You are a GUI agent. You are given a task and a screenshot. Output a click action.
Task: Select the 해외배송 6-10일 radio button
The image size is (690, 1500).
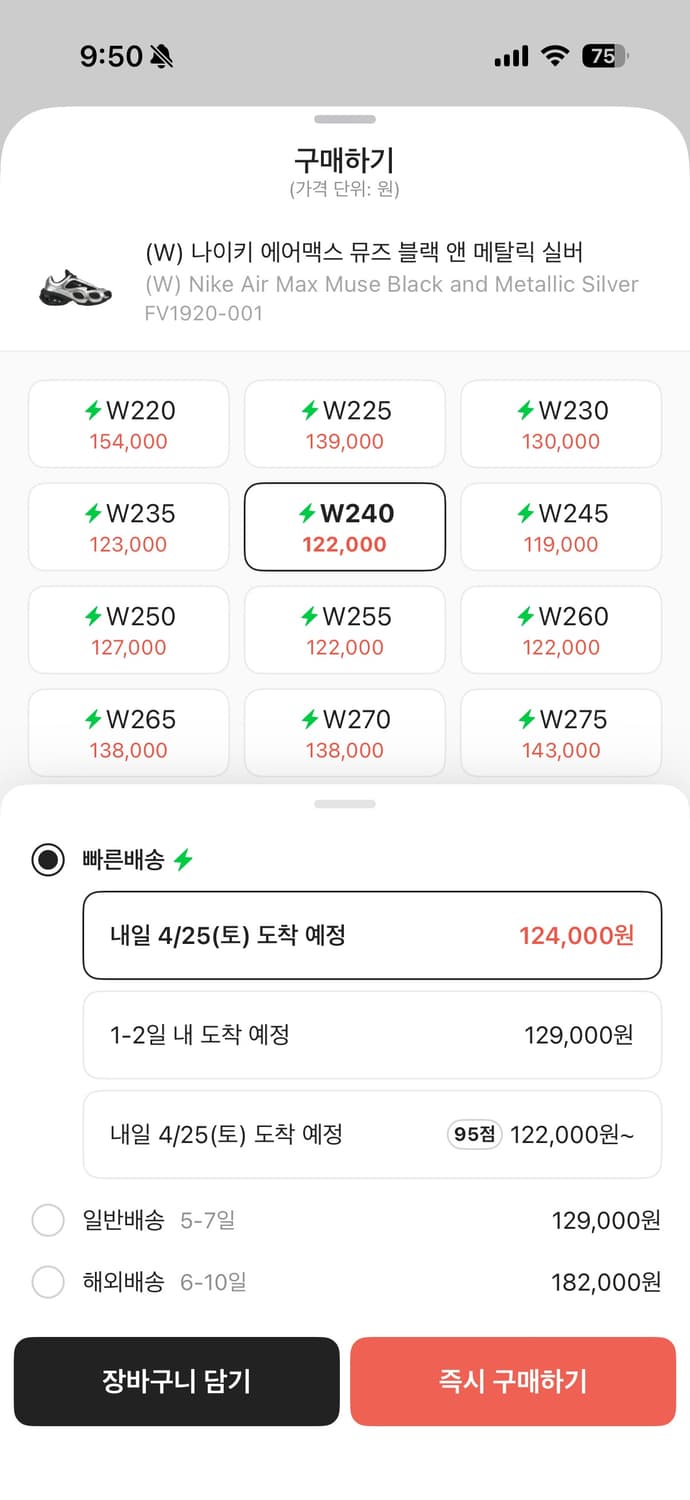[48, 1282]
